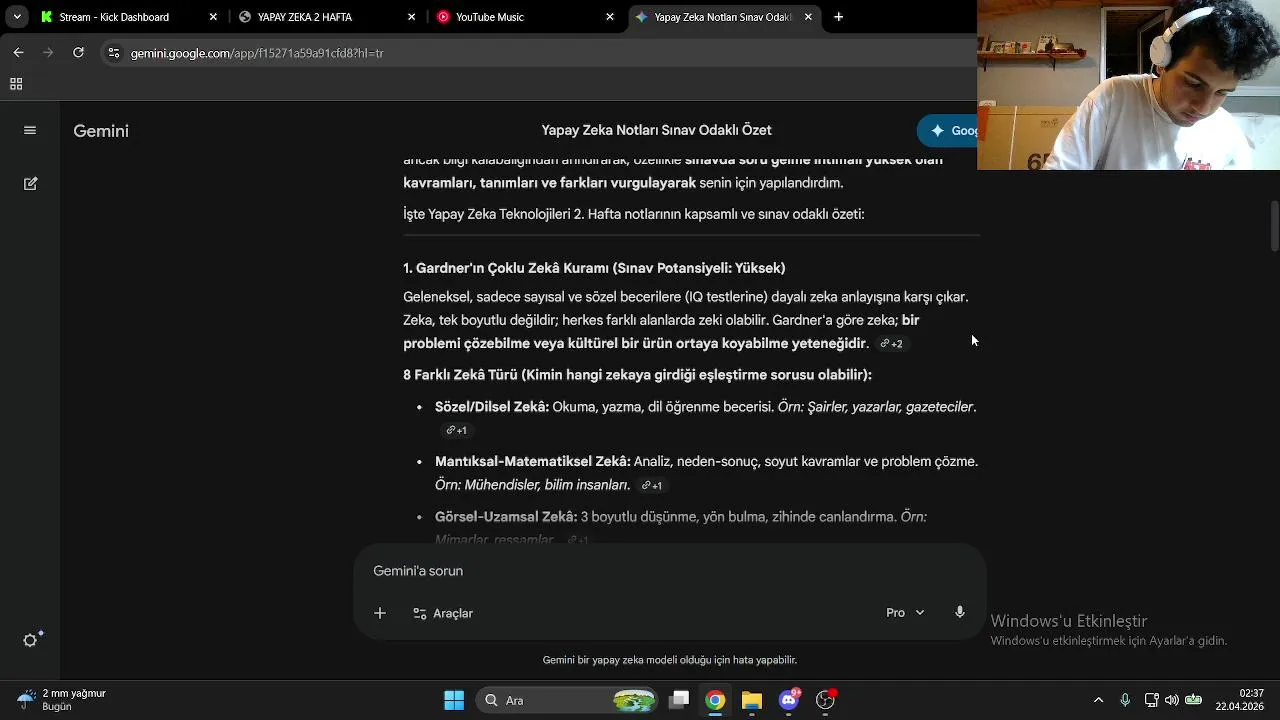Click conversation title Yapay Zeka Notları Sınav Odaklı Özet
1280x720 pixels.
tap(656, 130)
